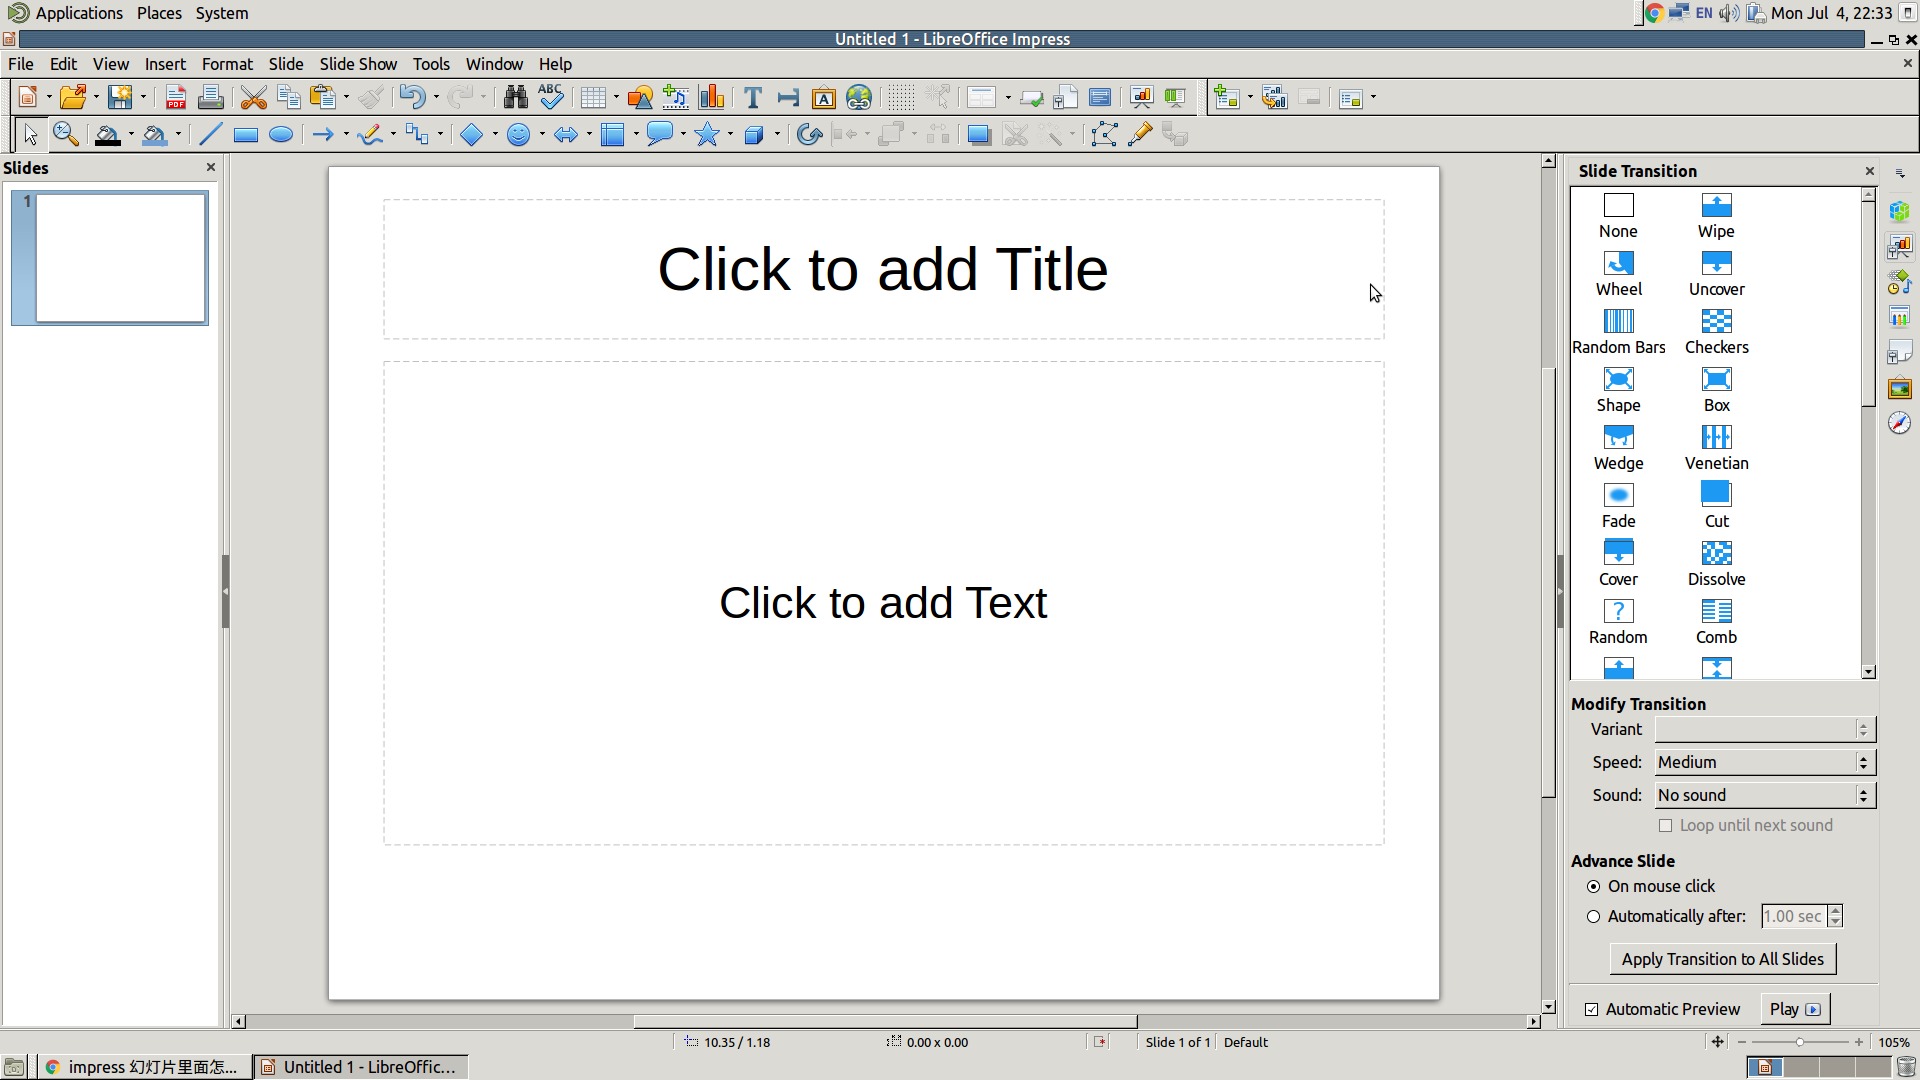The width and height of the screenshot is (1920, 1080).
Task: Select the Ellipse drawing tool
Action: point(281,135)
